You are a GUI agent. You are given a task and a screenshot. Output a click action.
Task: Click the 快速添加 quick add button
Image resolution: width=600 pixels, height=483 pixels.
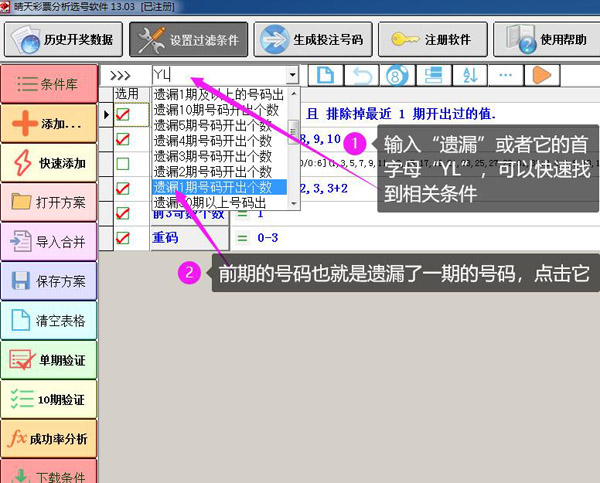pos(49,162)
